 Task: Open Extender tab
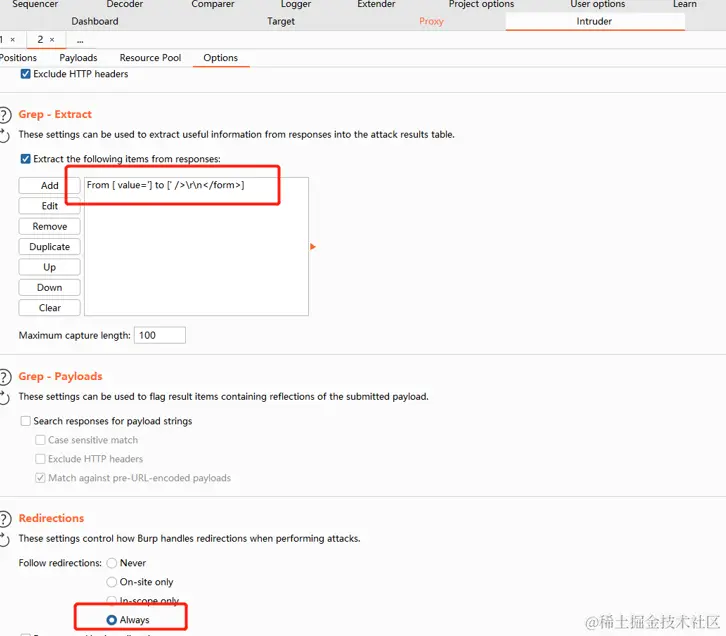[x=376, y=4]
